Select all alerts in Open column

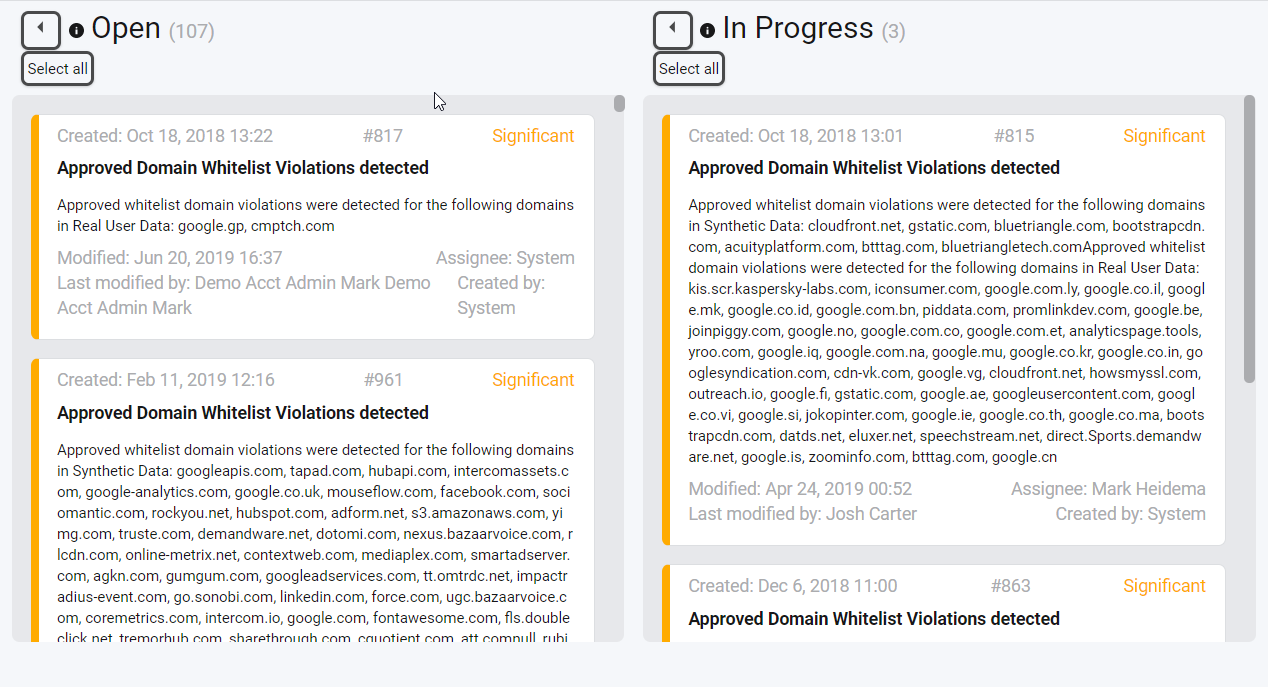(58, 69)
